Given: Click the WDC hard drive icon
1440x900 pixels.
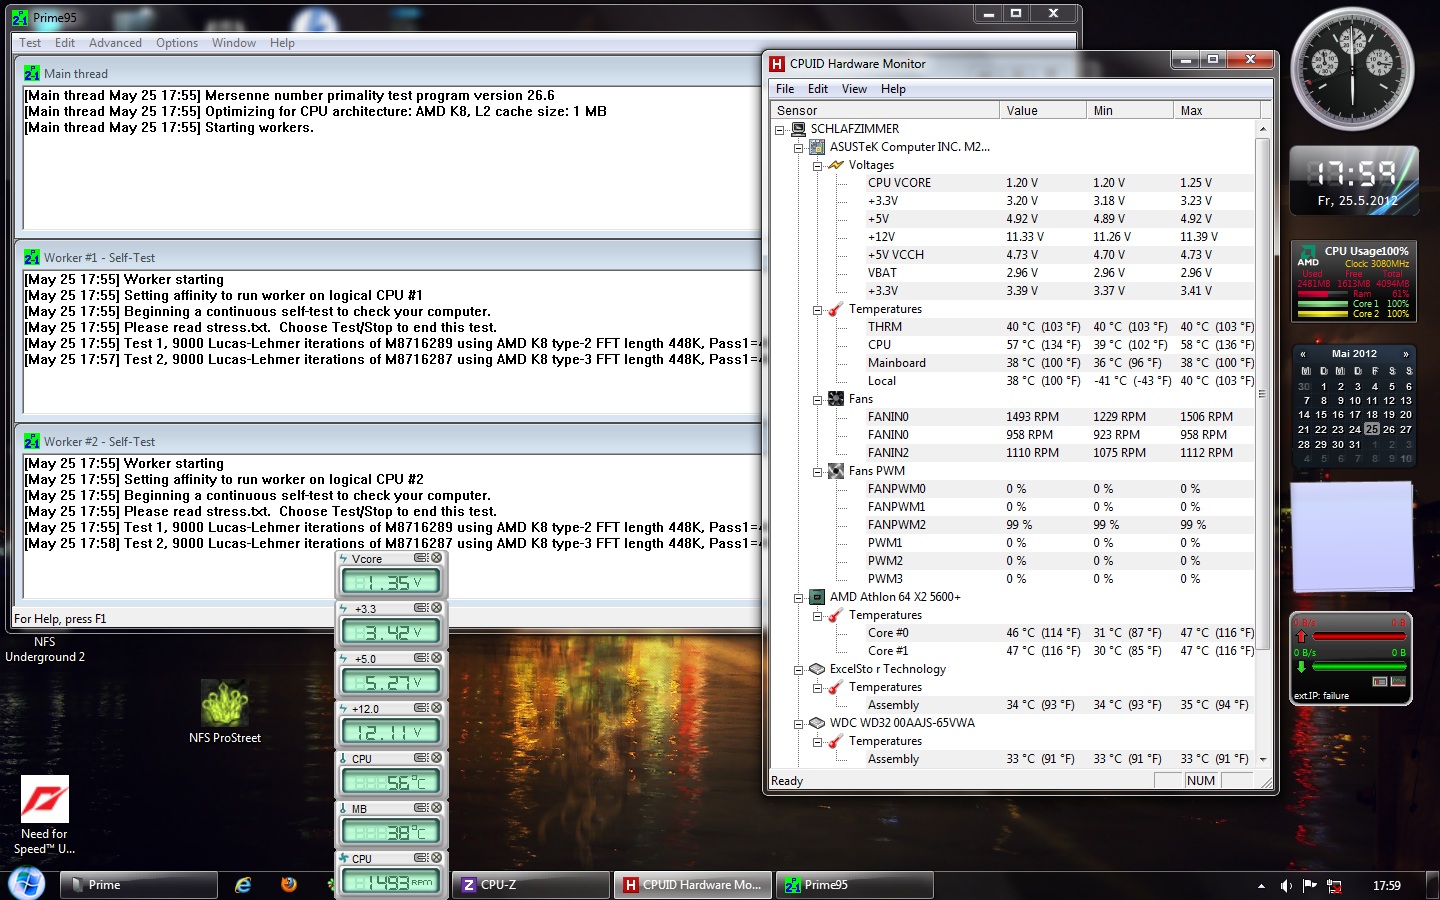Looking at the screenshot, I should coord(817,723).
